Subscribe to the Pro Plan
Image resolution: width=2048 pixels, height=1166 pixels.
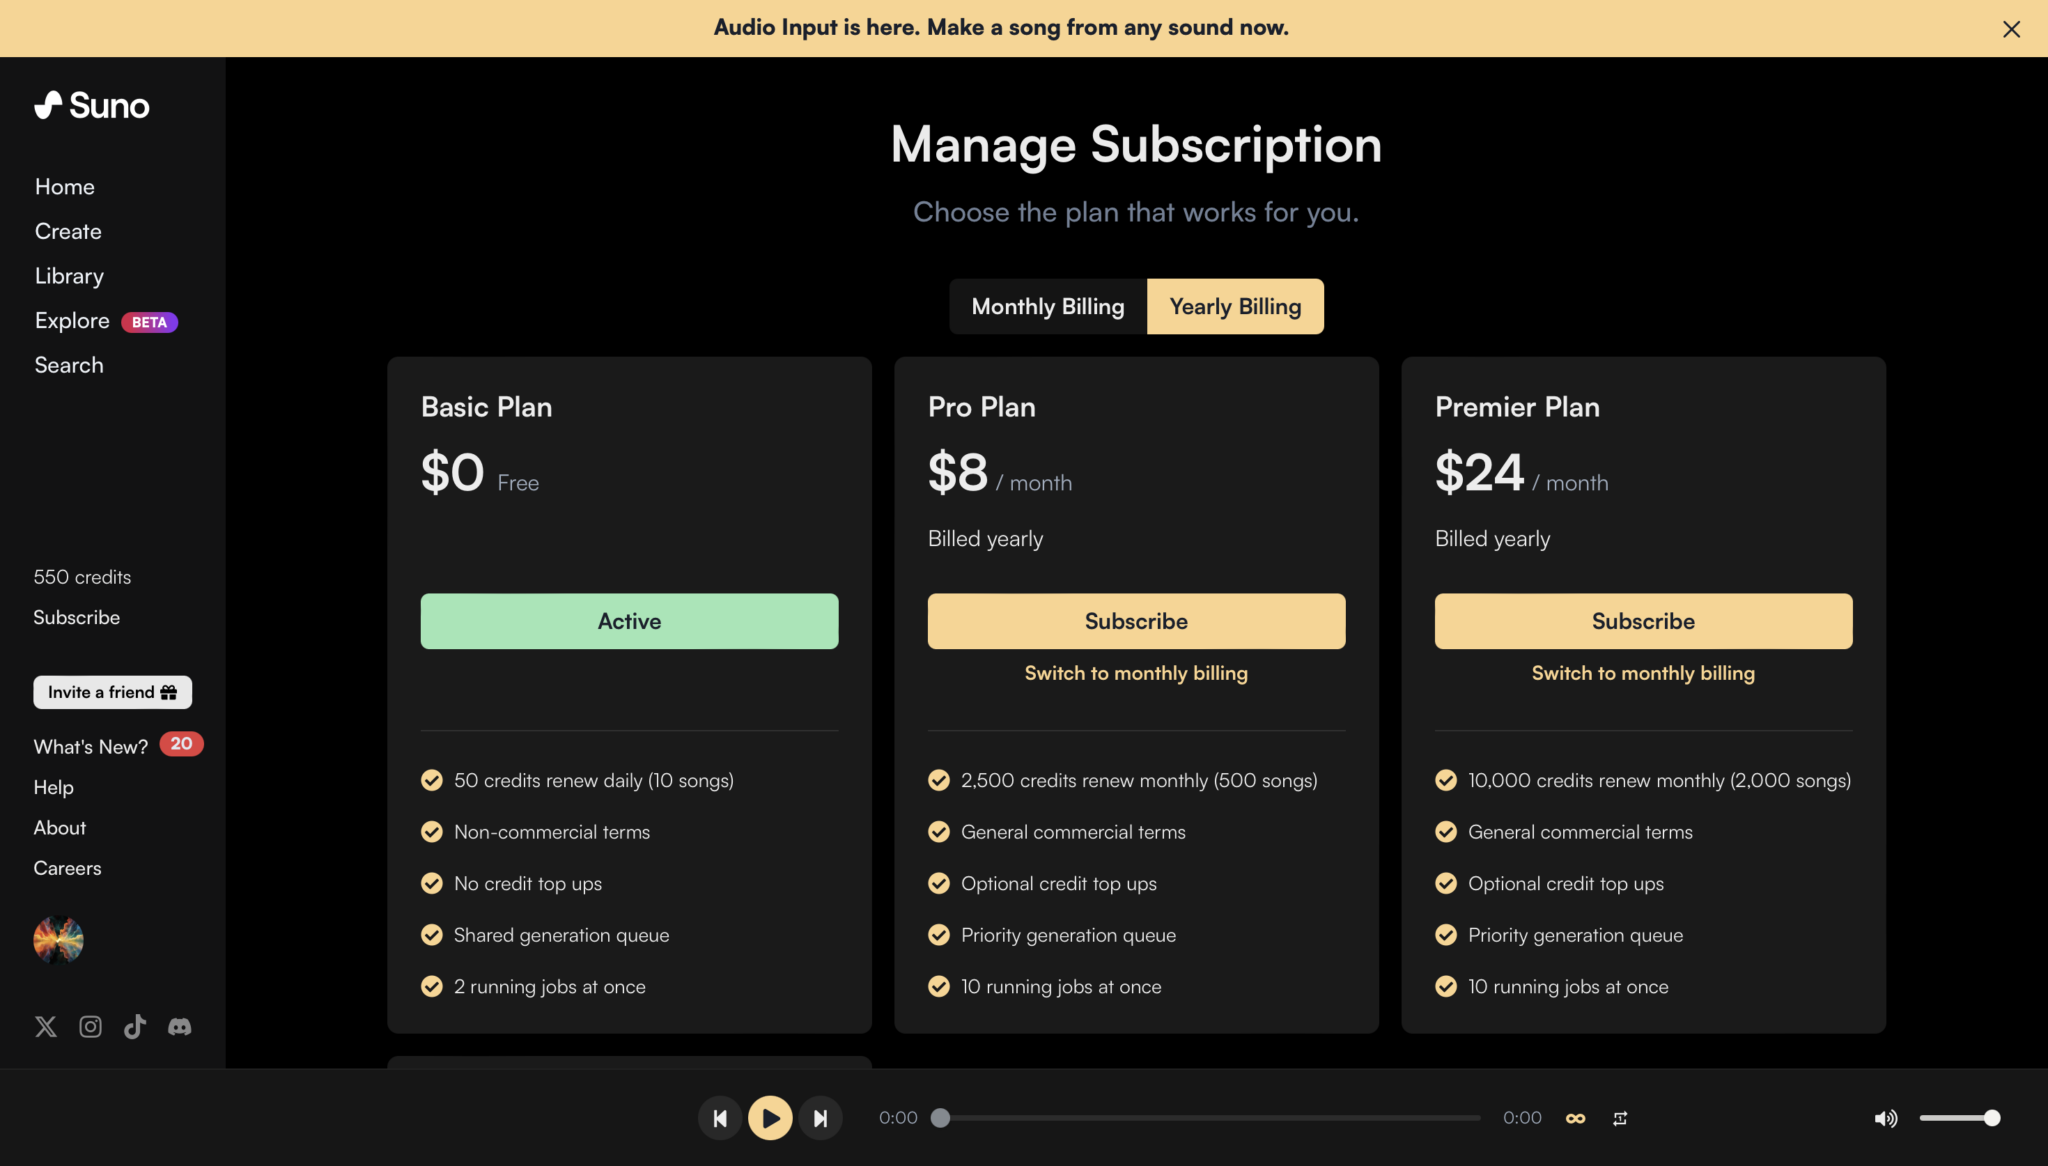(1136, 621)
